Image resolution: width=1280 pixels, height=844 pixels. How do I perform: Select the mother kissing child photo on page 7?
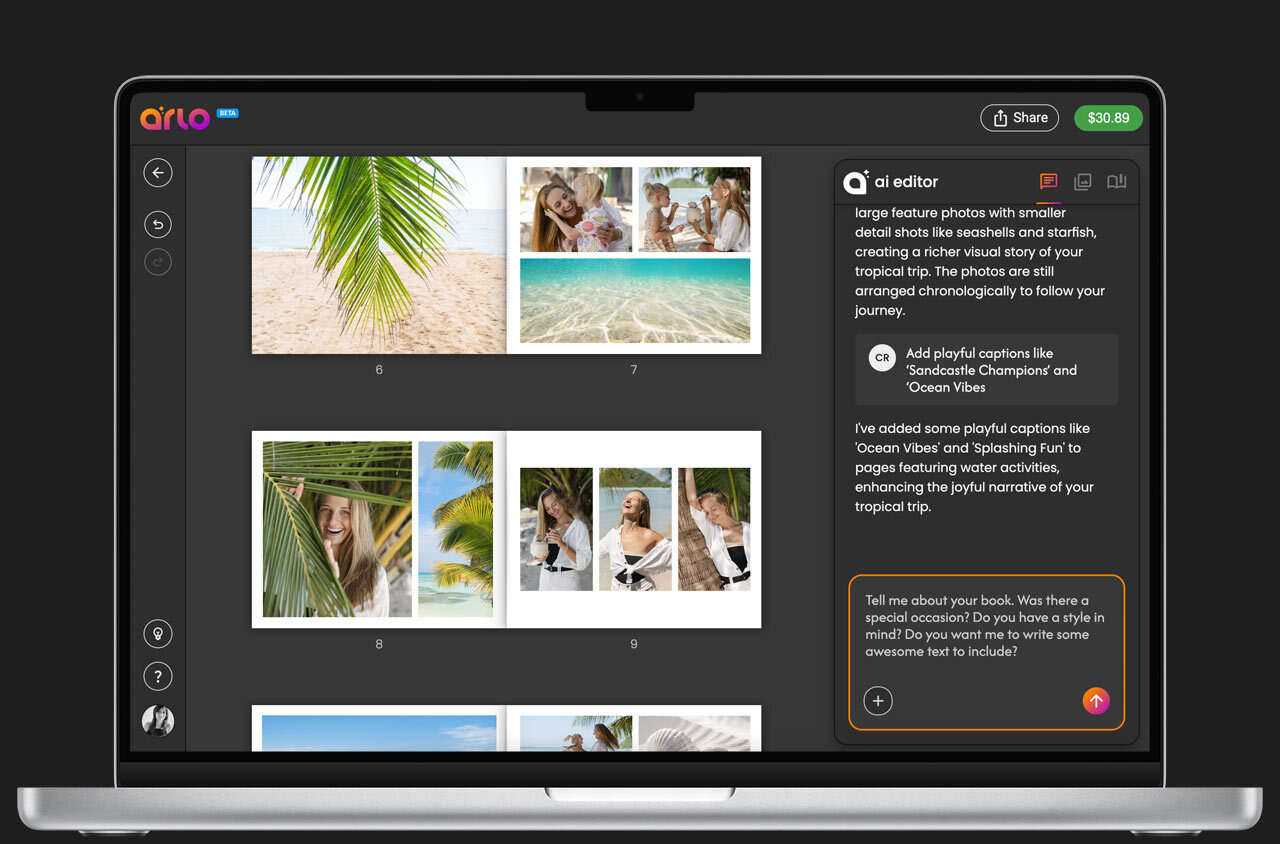[576, 209]
